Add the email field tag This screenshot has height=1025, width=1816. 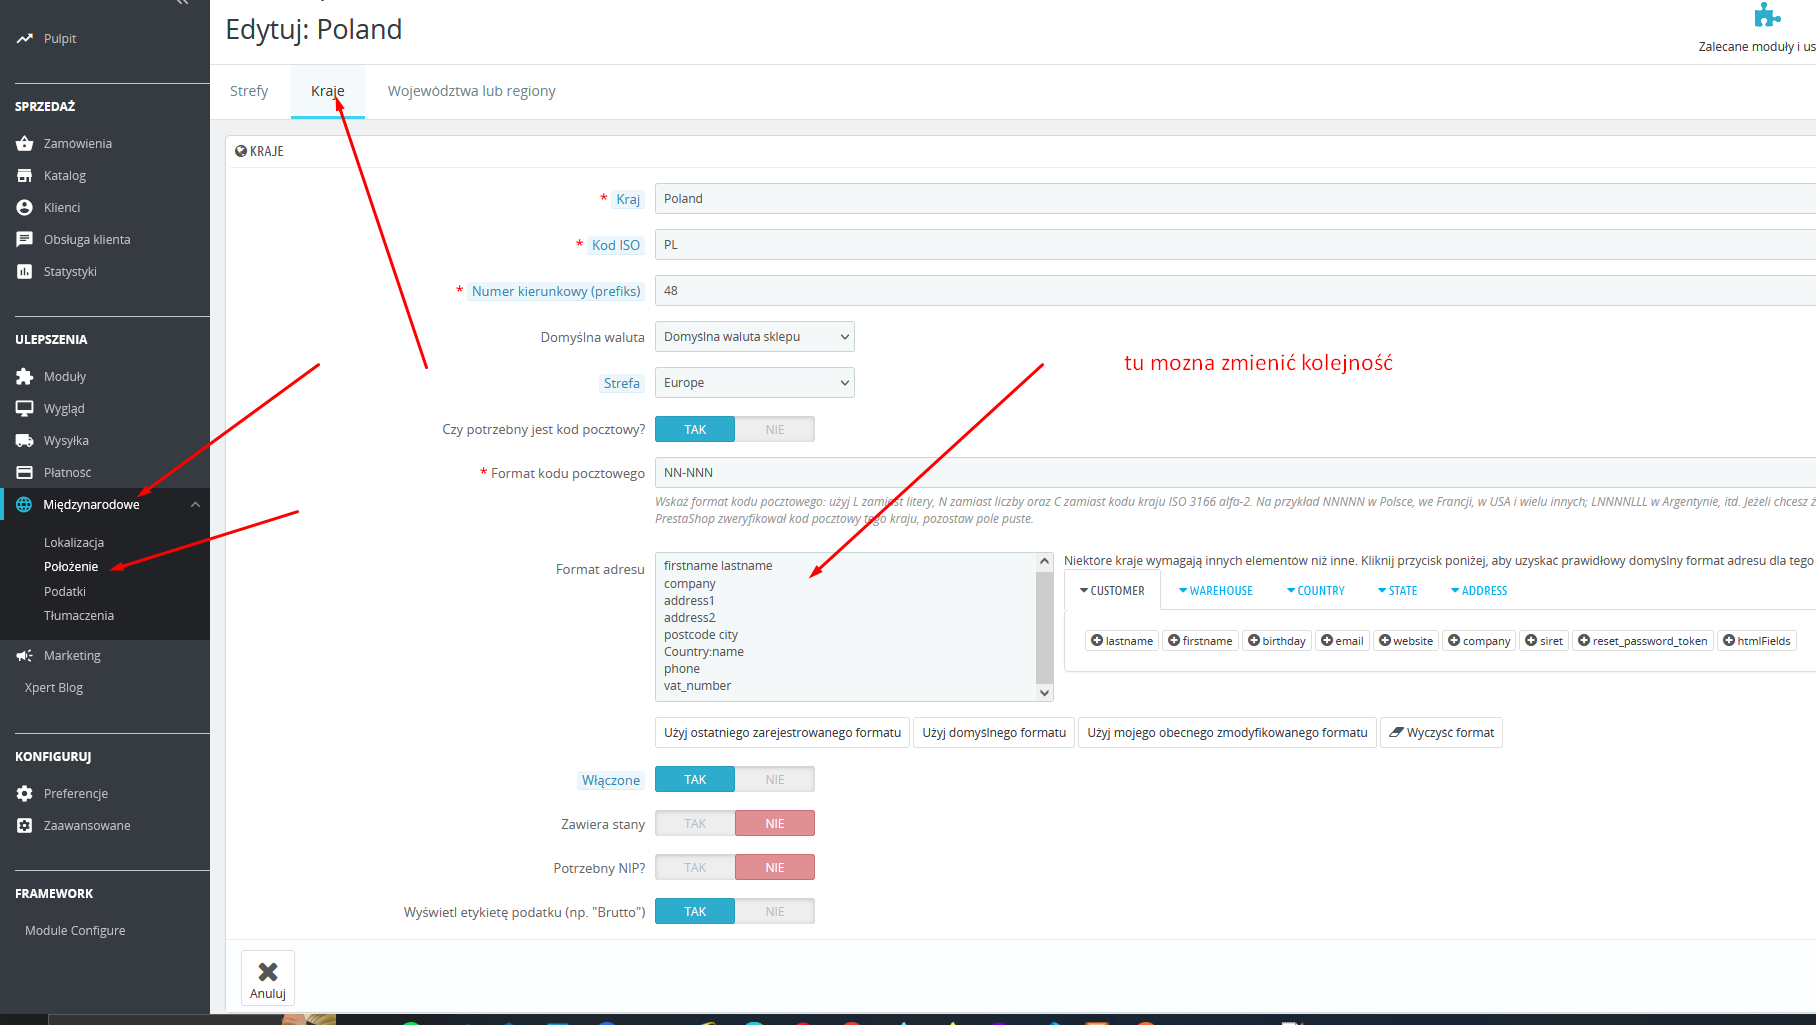[1342, 641]
